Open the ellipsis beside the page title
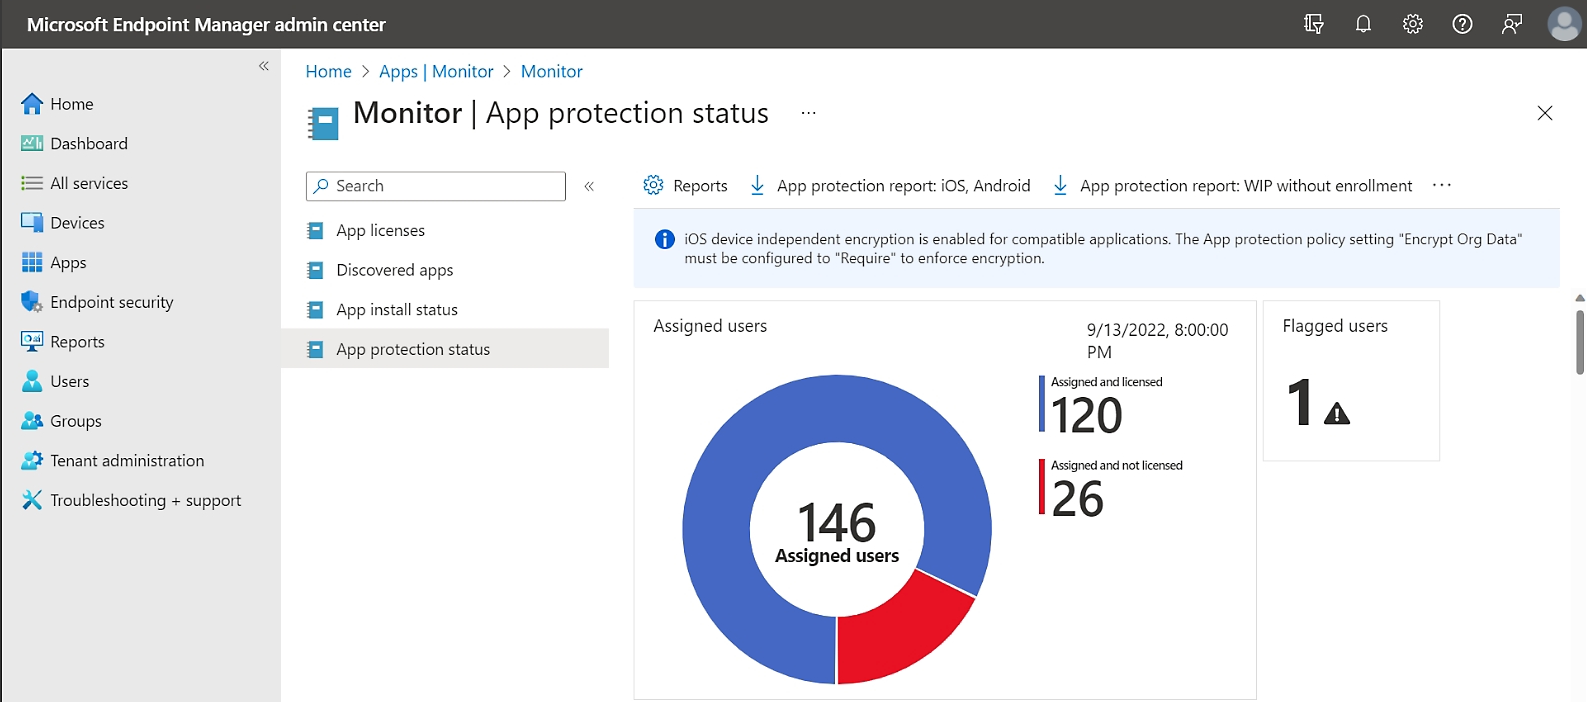The height and width of the screenshot is (702, 1587). click(808, 113)
